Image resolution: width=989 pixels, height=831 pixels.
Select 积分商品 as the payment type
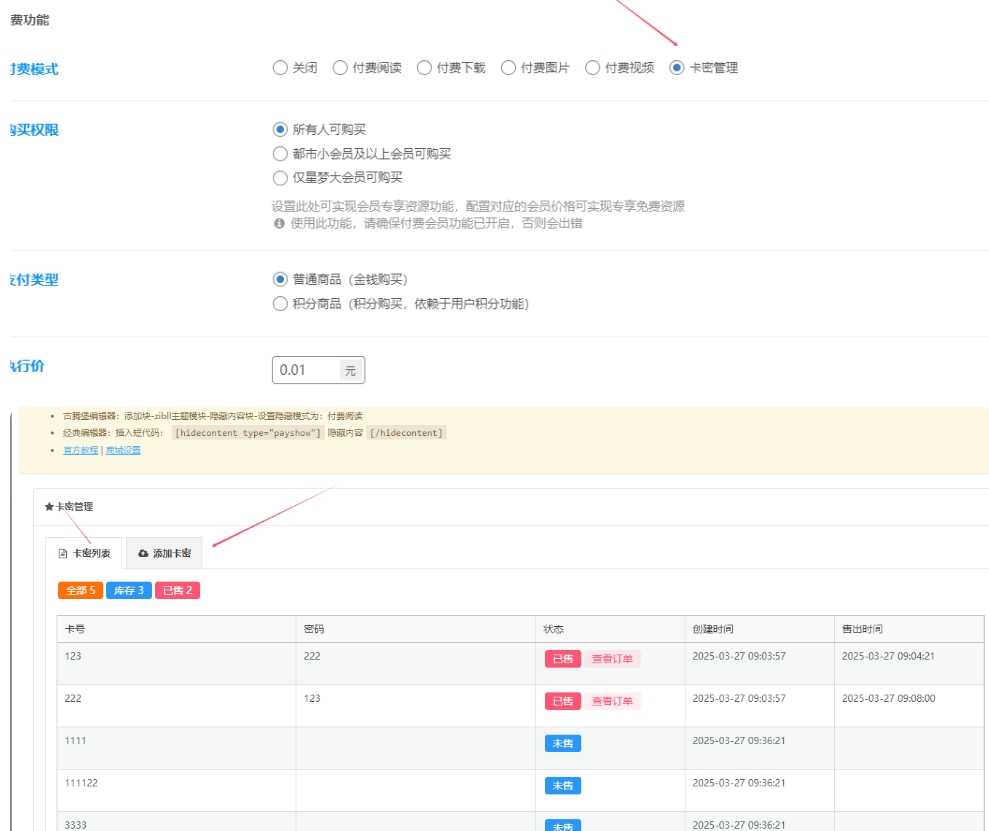[280, 304]
